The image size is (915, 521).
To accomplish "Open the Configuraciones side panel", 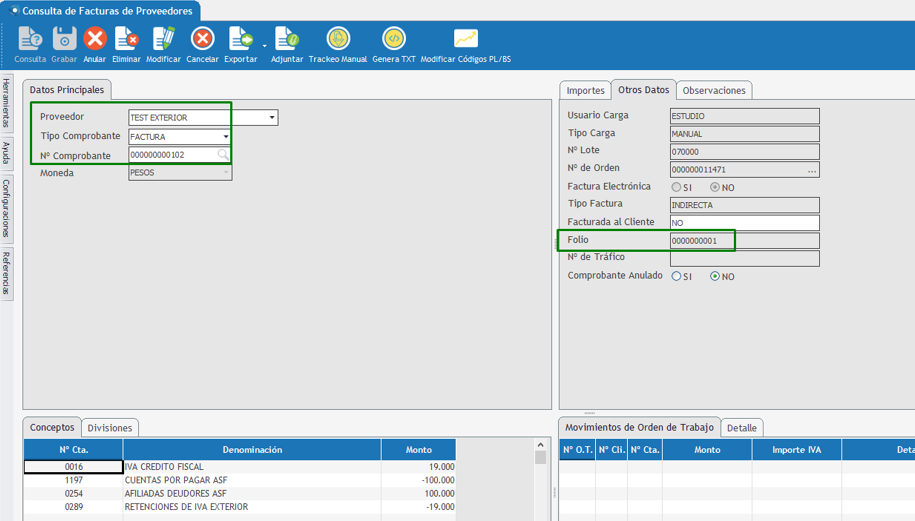I will pos(6,208).
